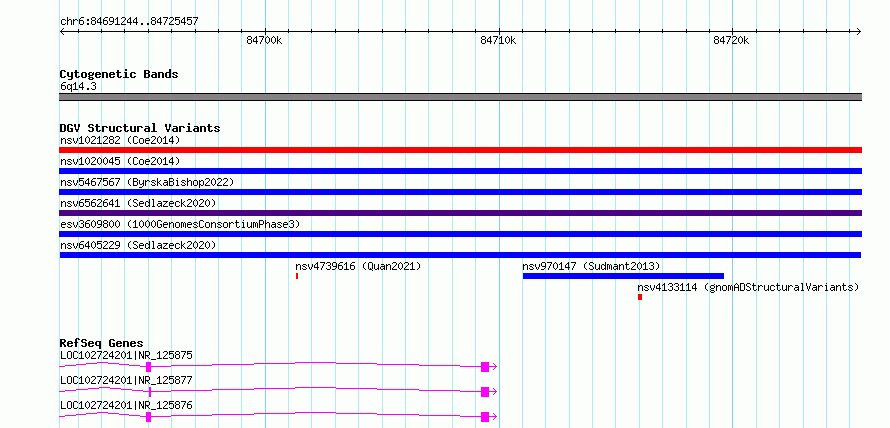The height and width of the screenshot is (428, 890).
Task: Open the LOC102724201|NR_125877 transcript label
Action: click(126, 380)
